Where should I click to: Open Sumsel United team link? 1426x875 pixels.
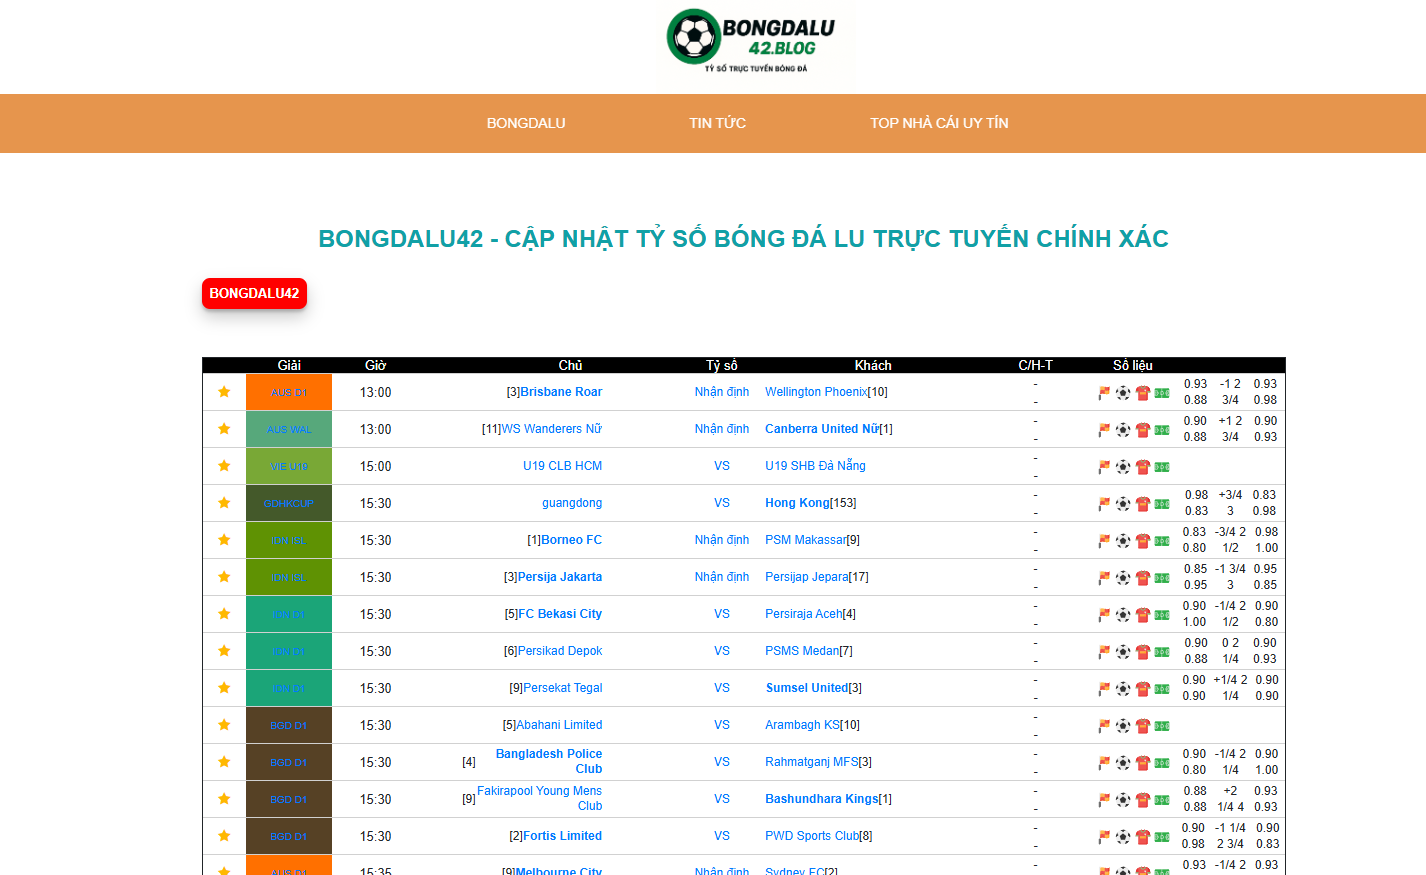[807, 688]
